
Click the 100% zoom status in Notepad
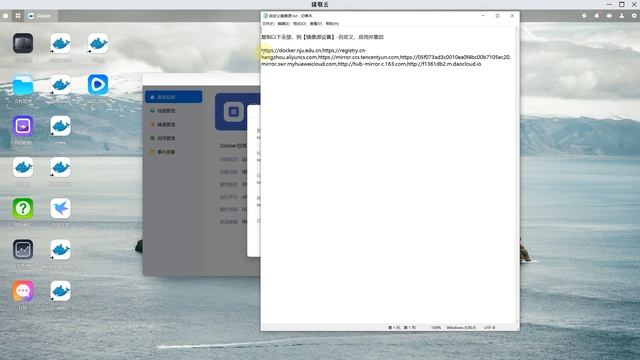tap(436, 328)
